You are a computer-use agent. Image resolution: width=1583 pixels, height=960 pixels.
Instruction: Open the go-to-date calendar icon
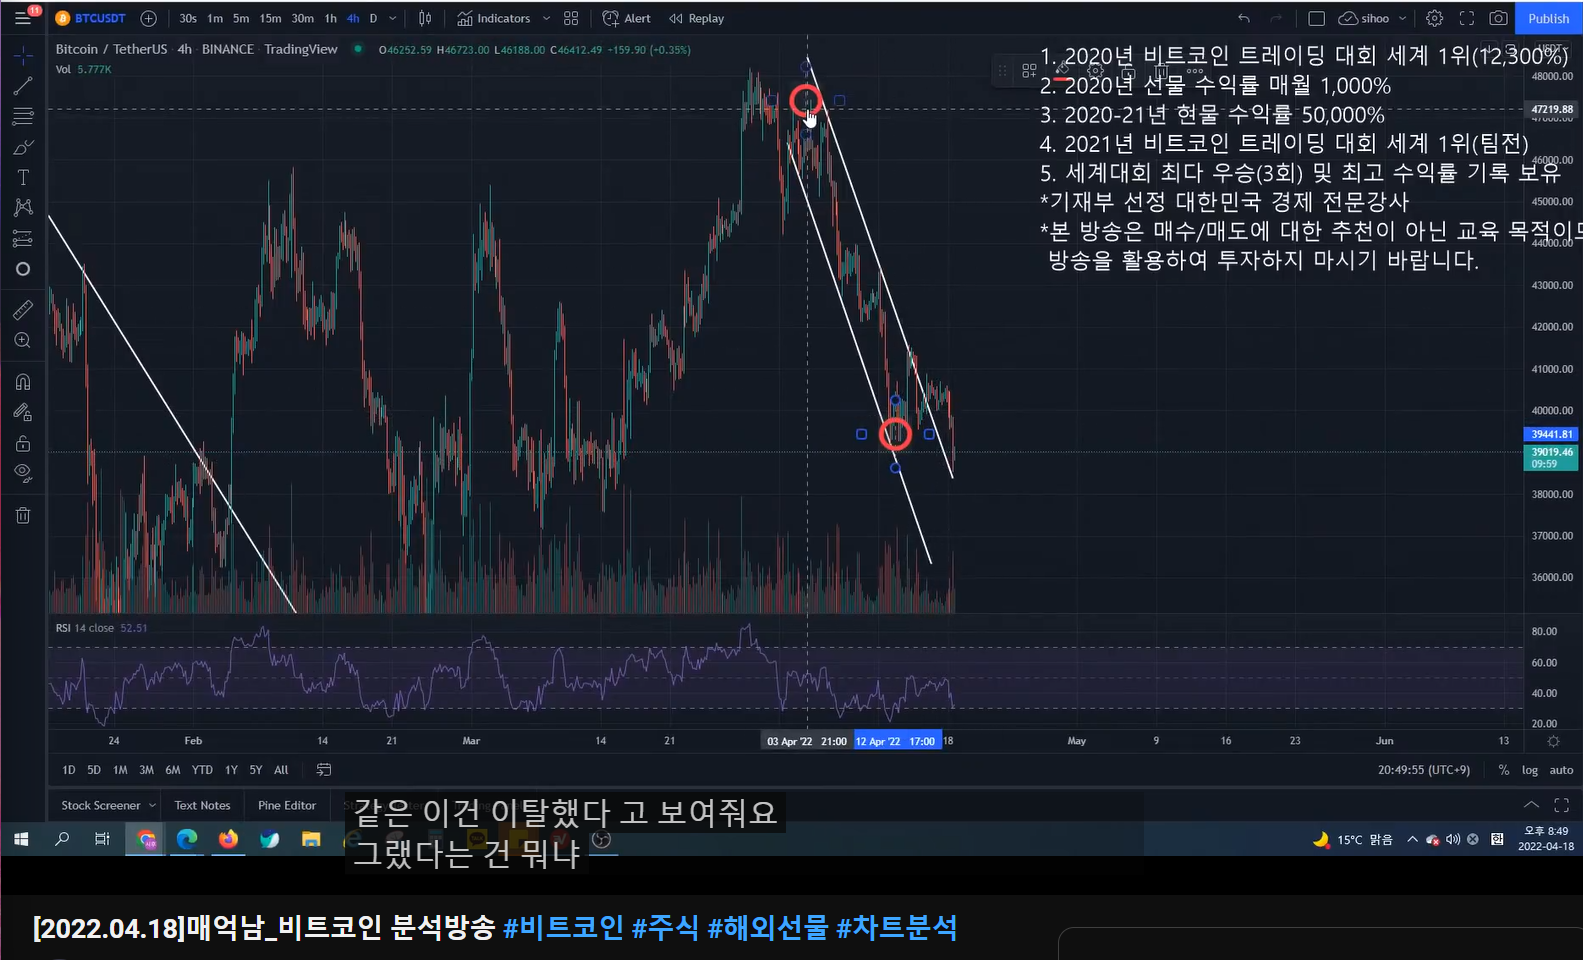pos(324,770)
